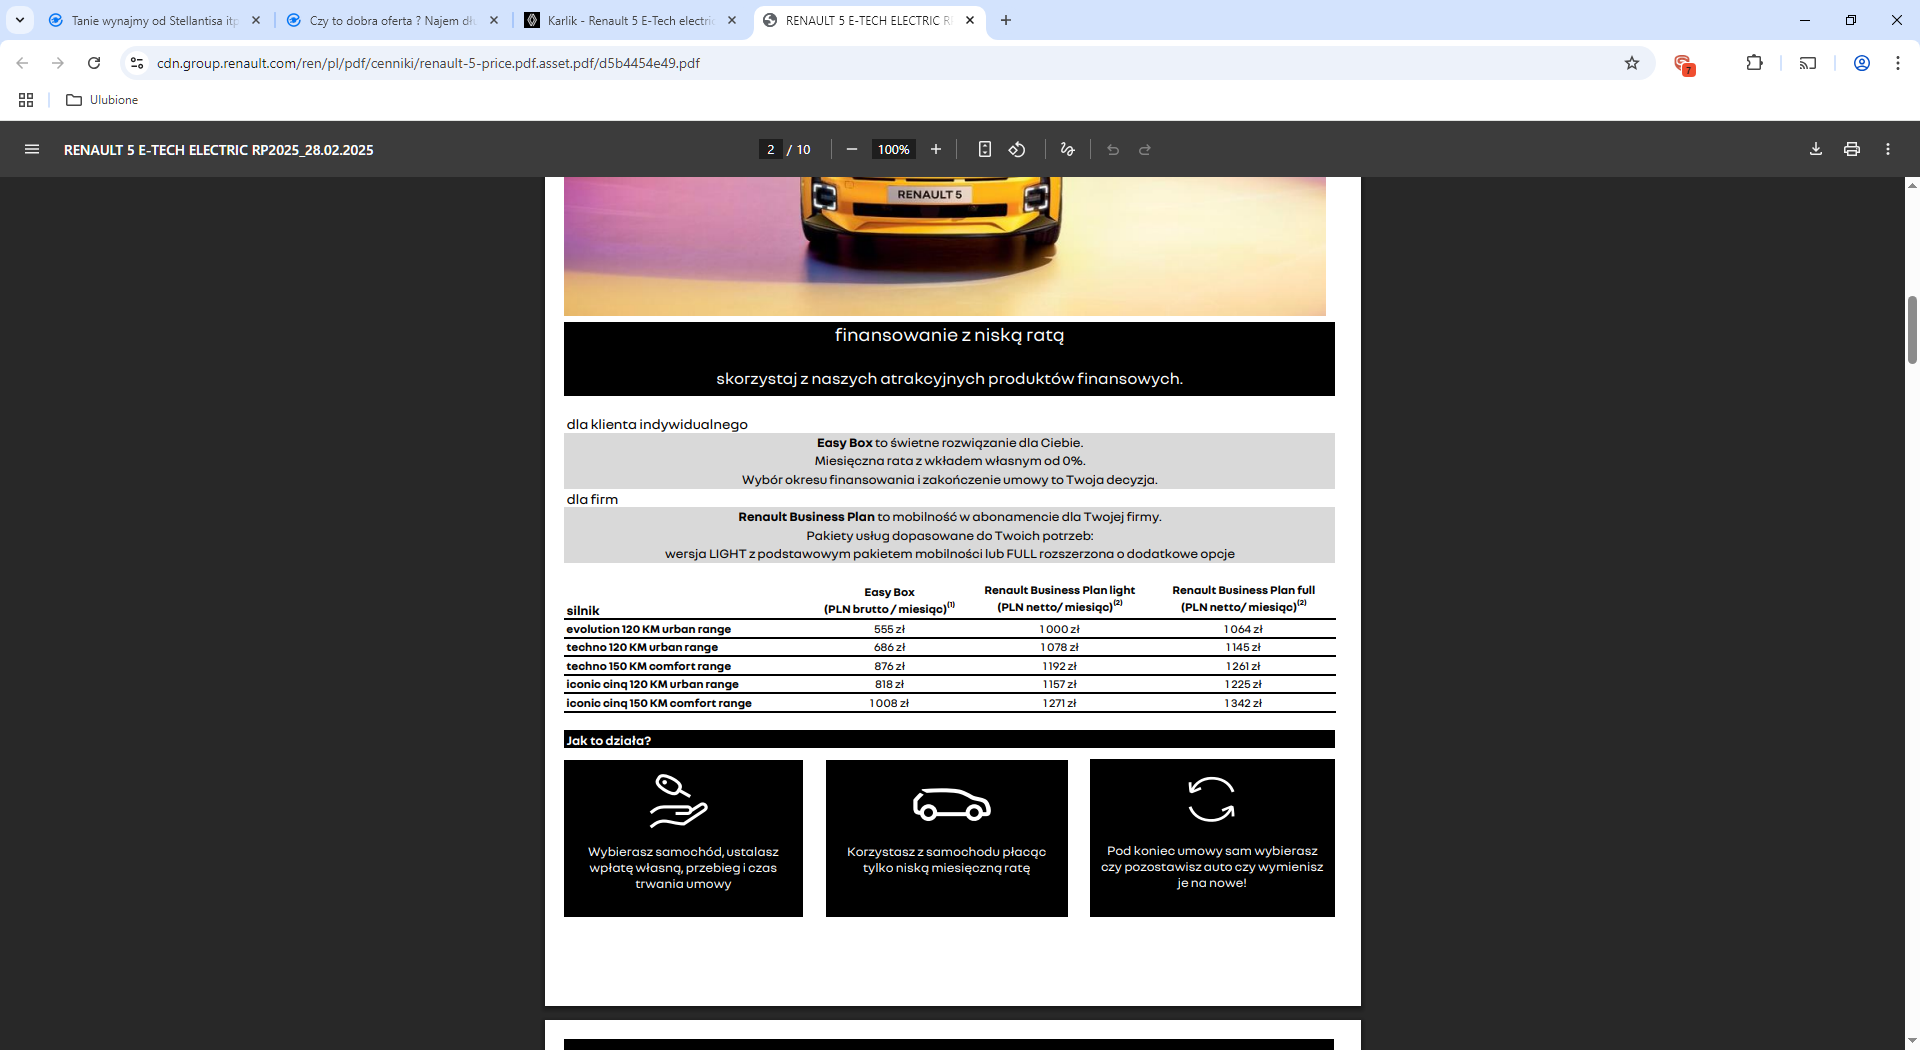Click the fit to page icon

tap(985, 149)
